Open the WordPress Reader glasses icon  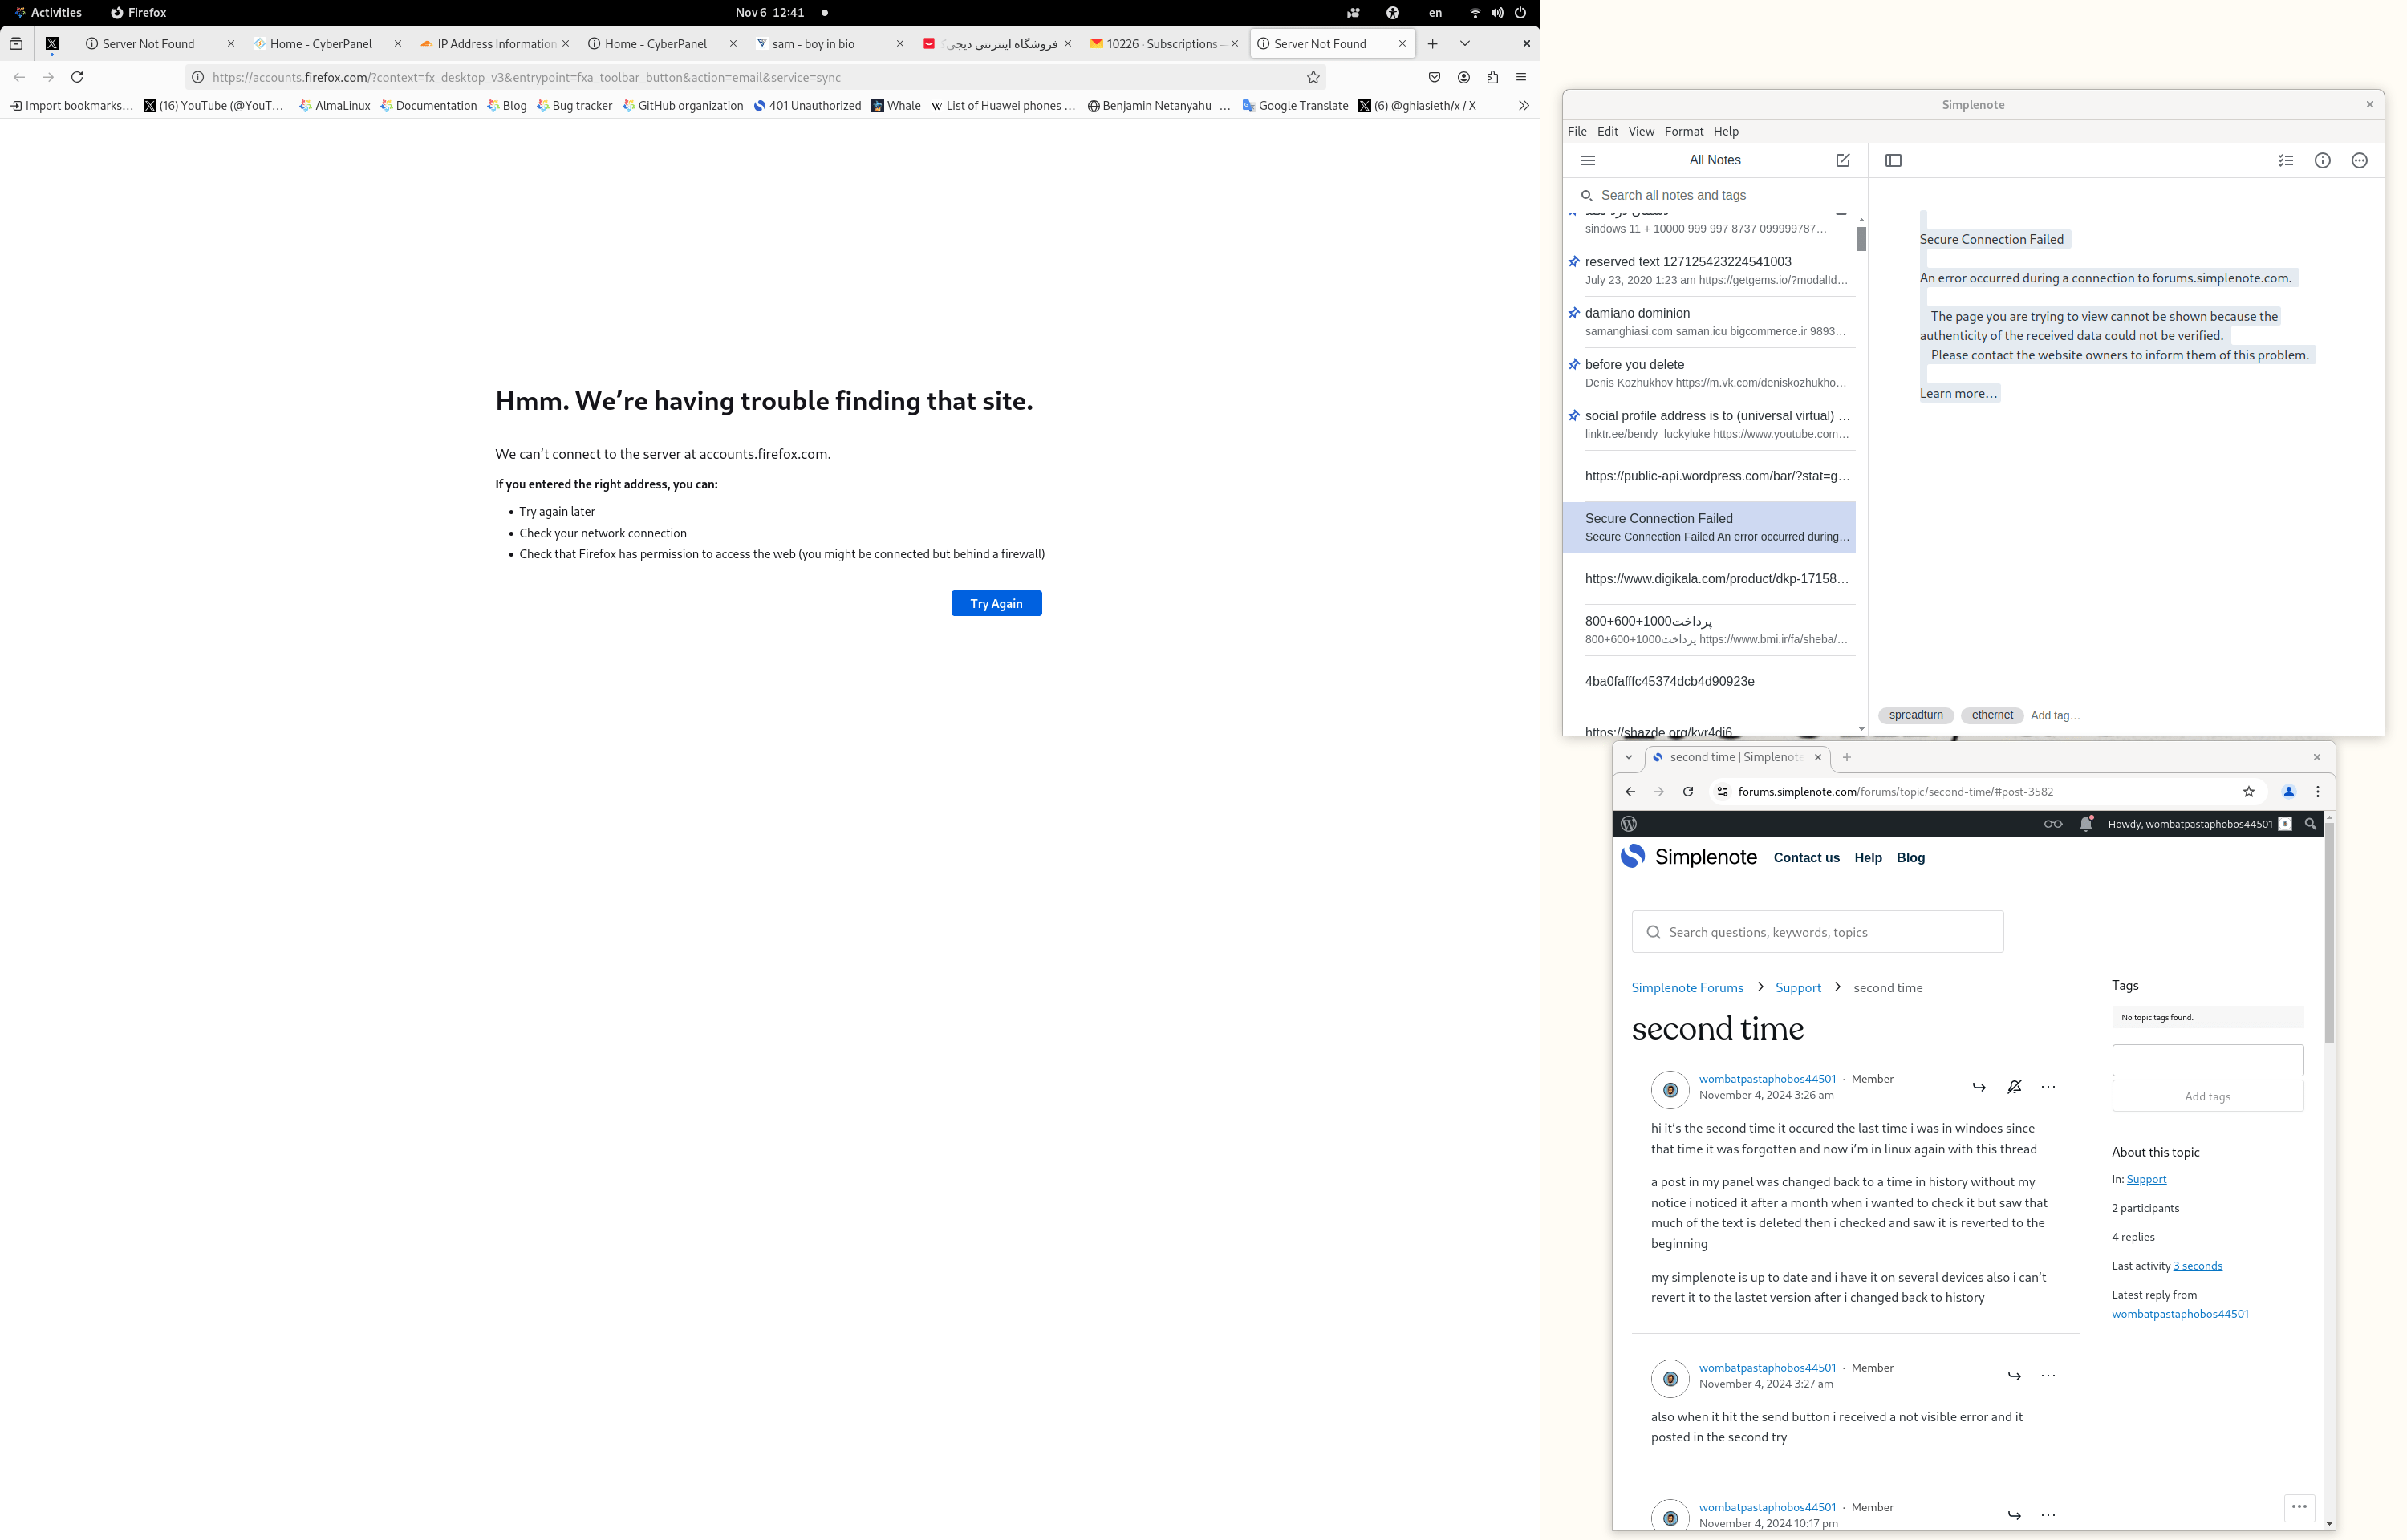tap(2052, 824)
